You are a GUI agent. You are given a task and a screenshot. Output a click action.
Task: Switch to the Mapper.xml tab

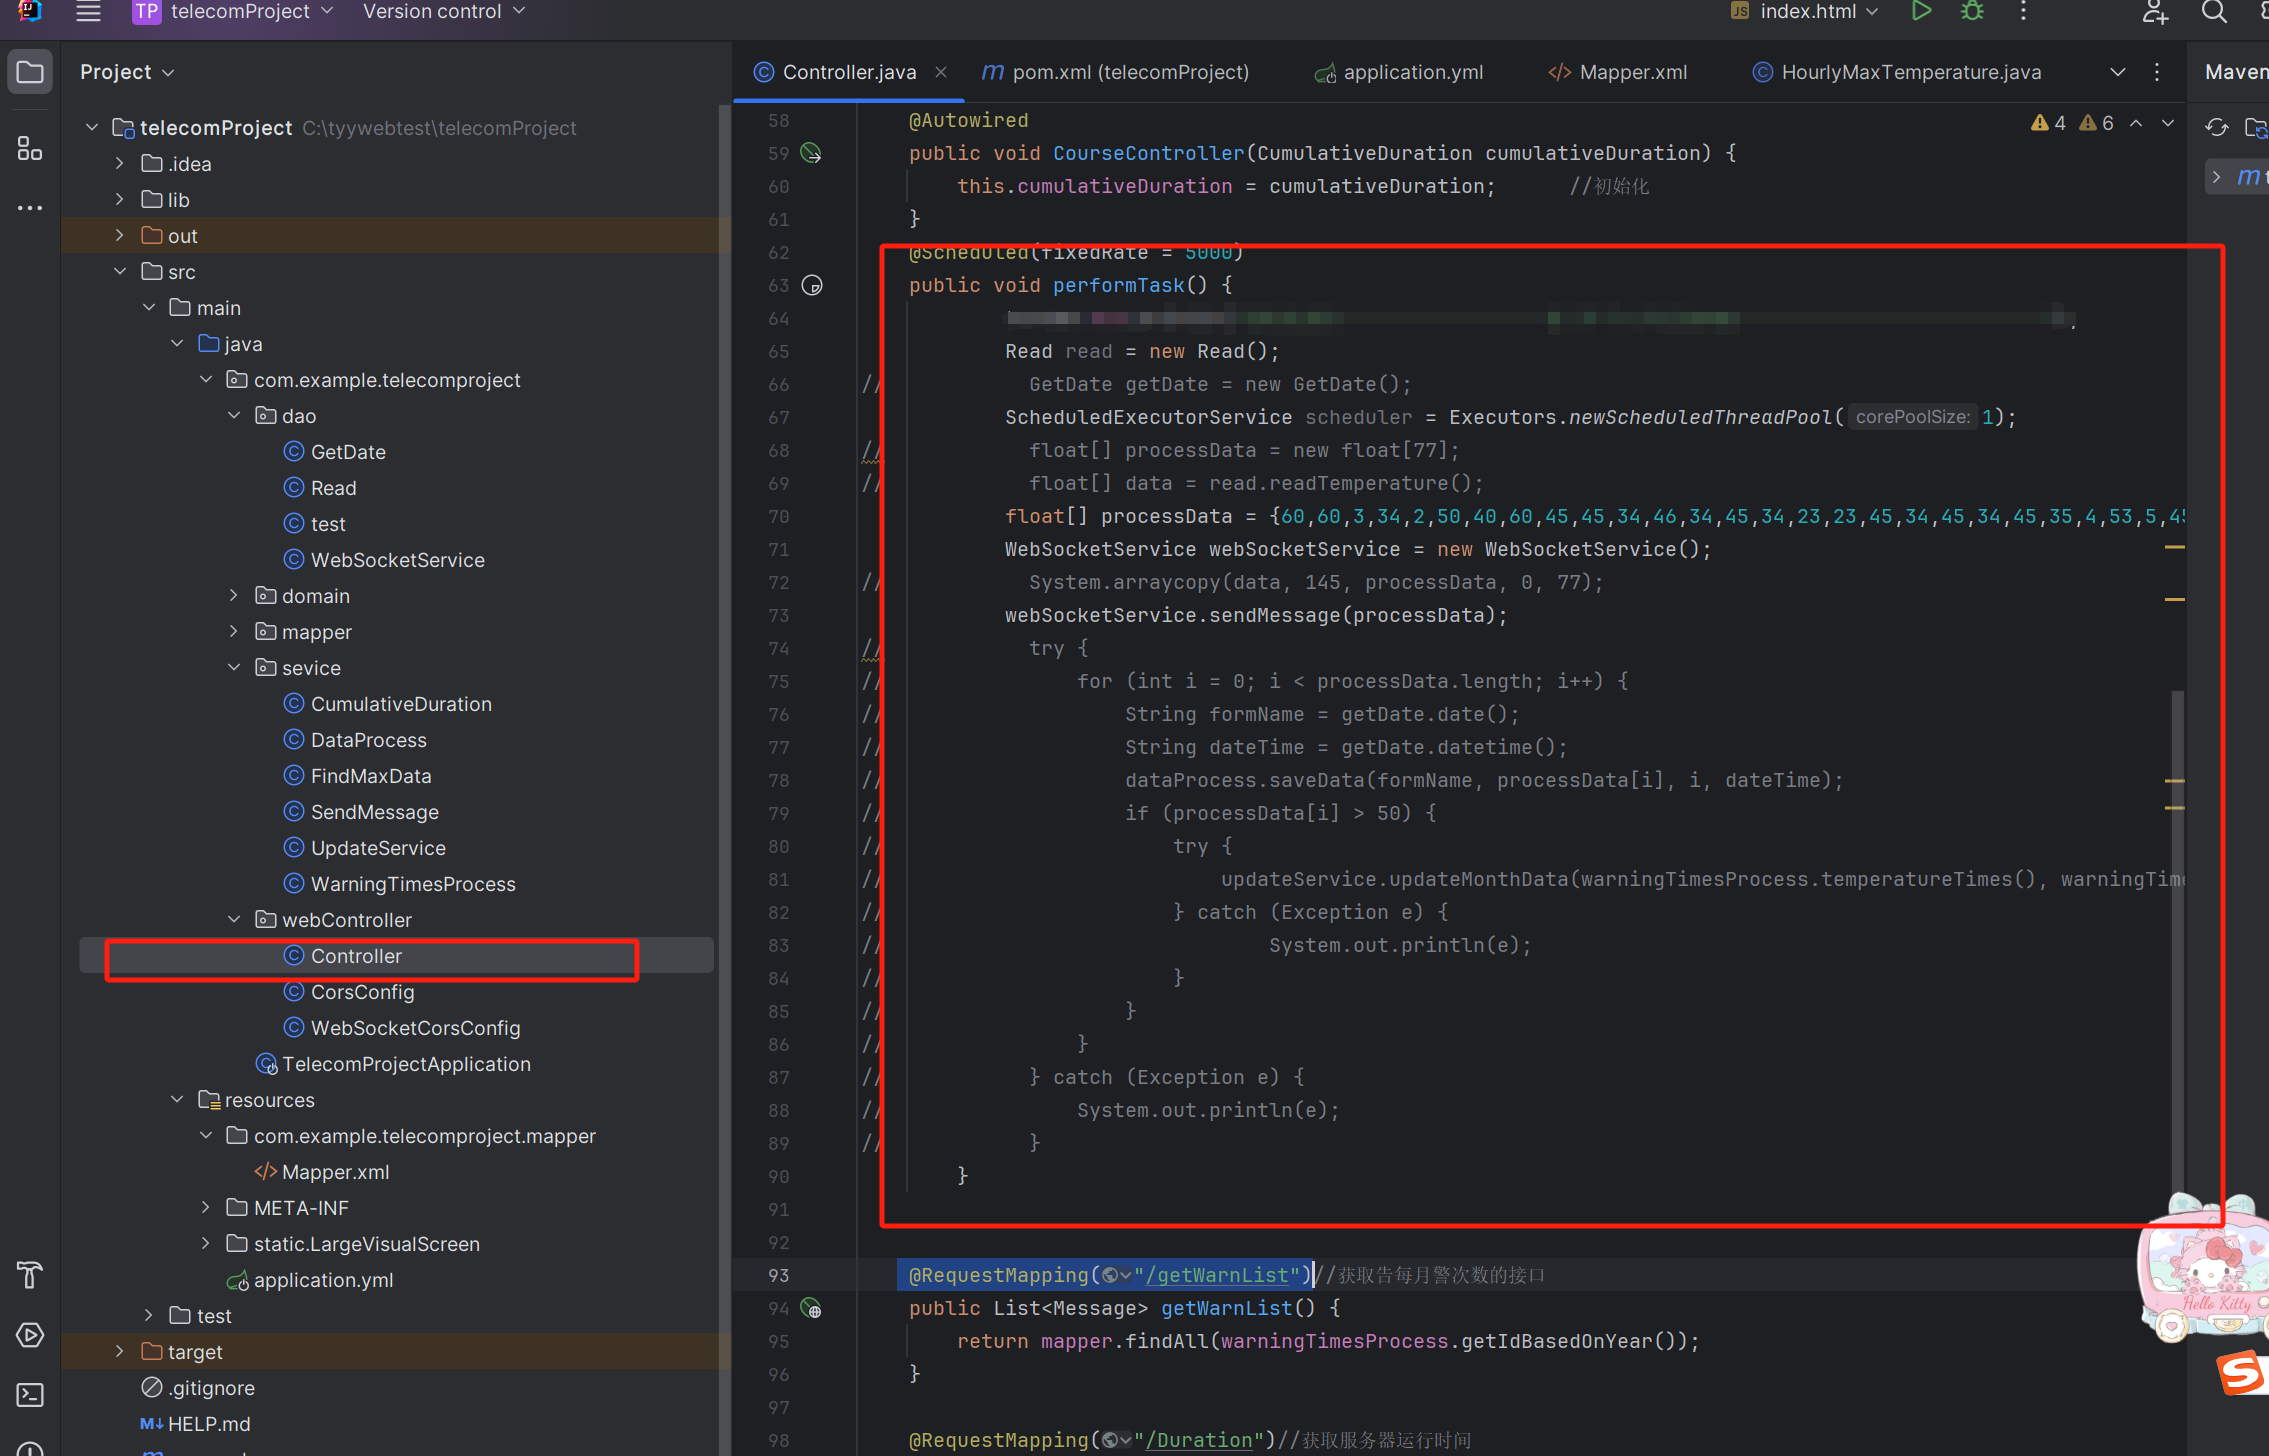(1632, 71)
